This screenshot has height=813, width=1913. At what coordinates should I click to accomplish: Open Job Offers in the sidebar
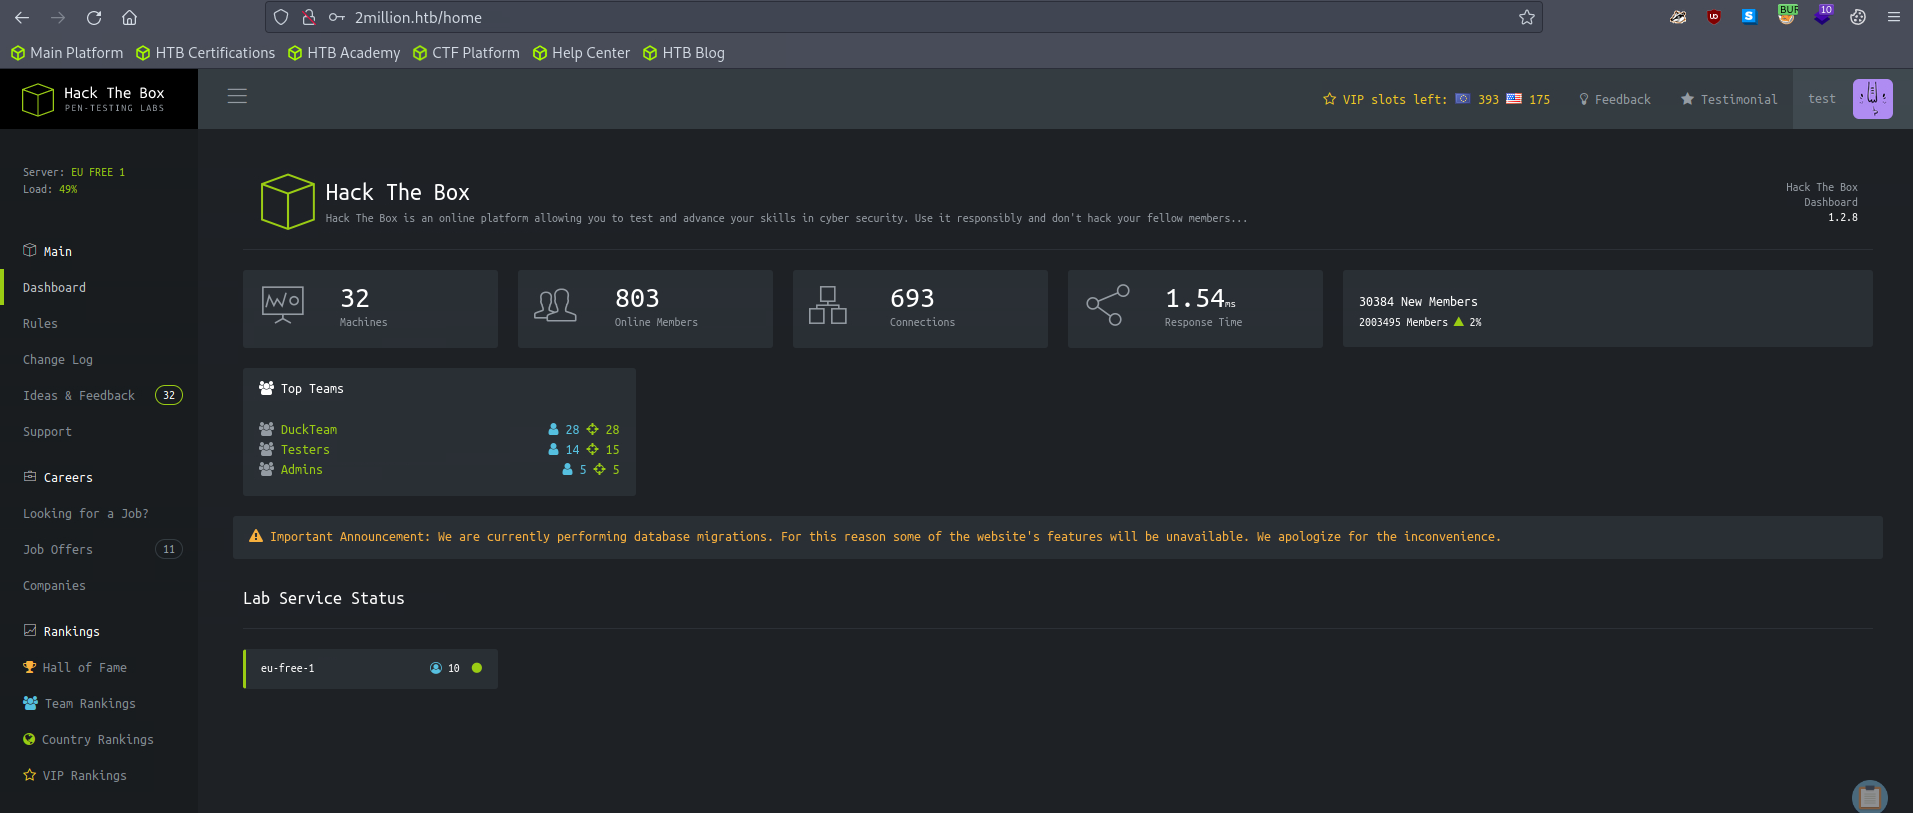58,549
